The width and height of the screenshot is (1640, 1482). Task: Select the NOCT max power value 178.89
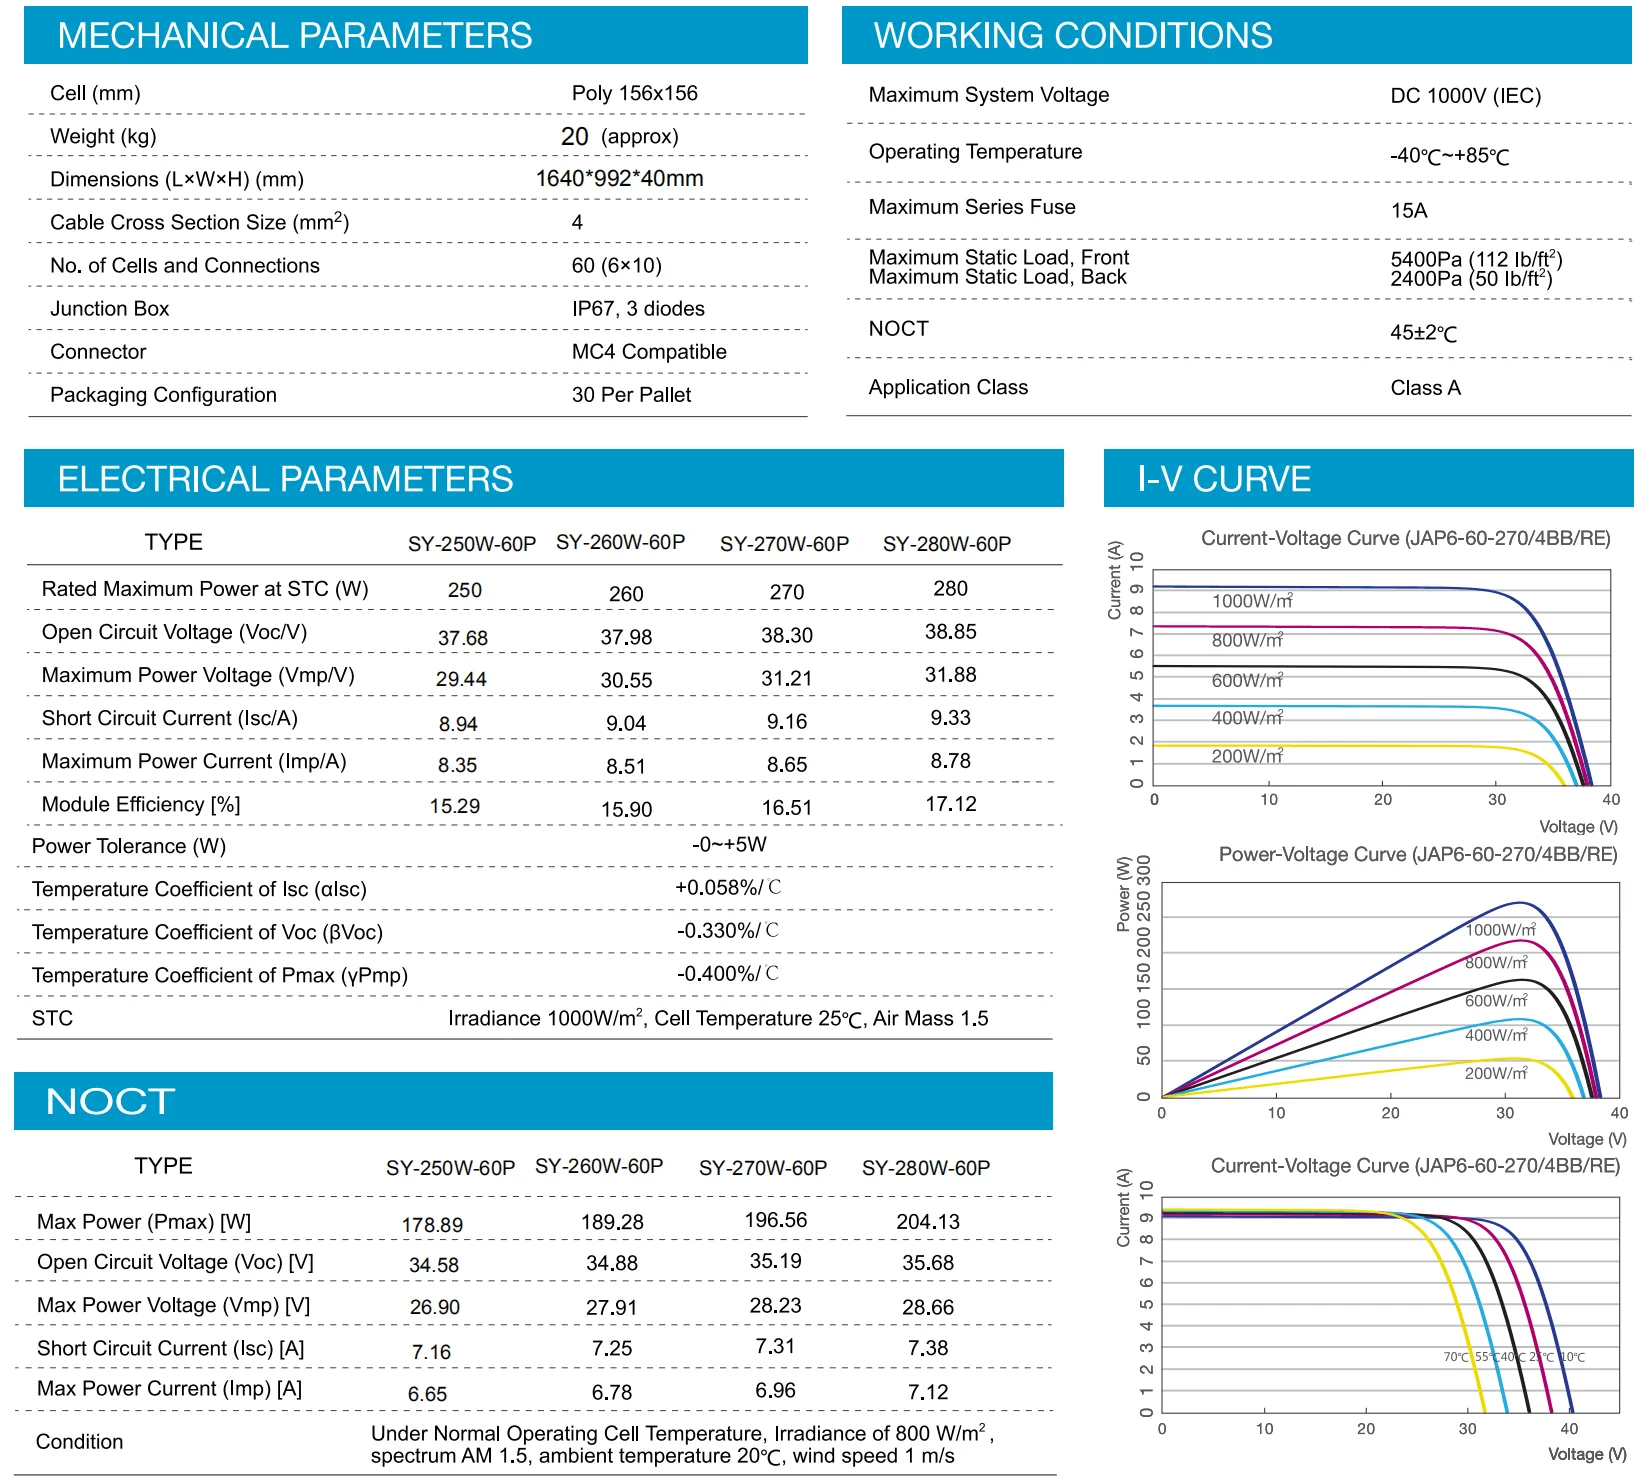tap(432, 1226)
